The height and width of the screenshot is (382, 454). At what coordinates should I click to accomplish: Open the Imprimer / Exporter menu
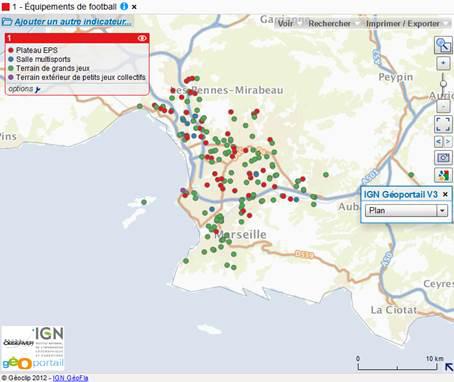pyautogui.click(x=403, y=23)
